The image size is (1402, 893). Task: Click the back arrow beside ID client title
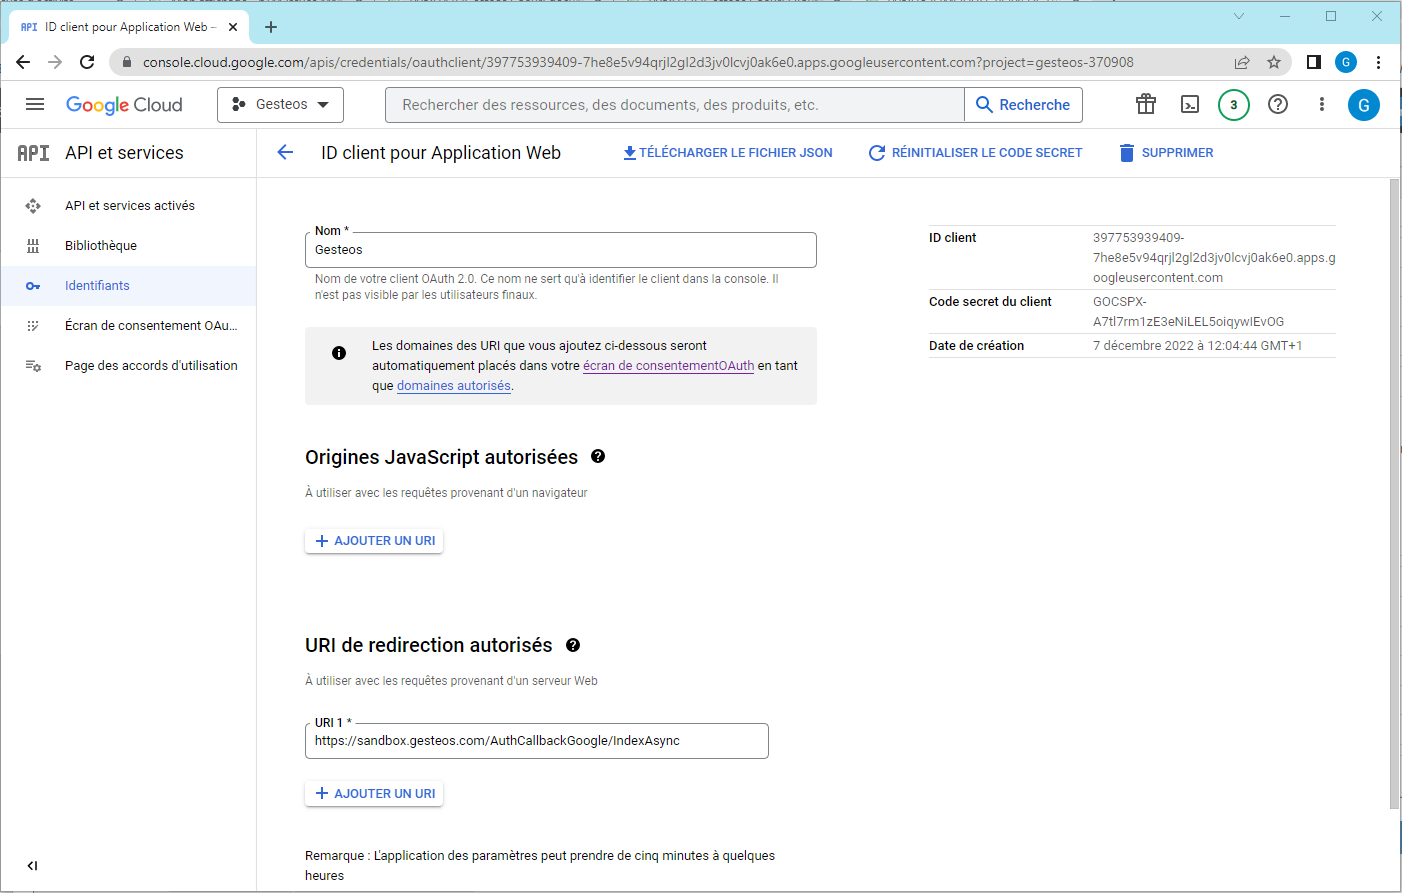[x=285, y=153]
